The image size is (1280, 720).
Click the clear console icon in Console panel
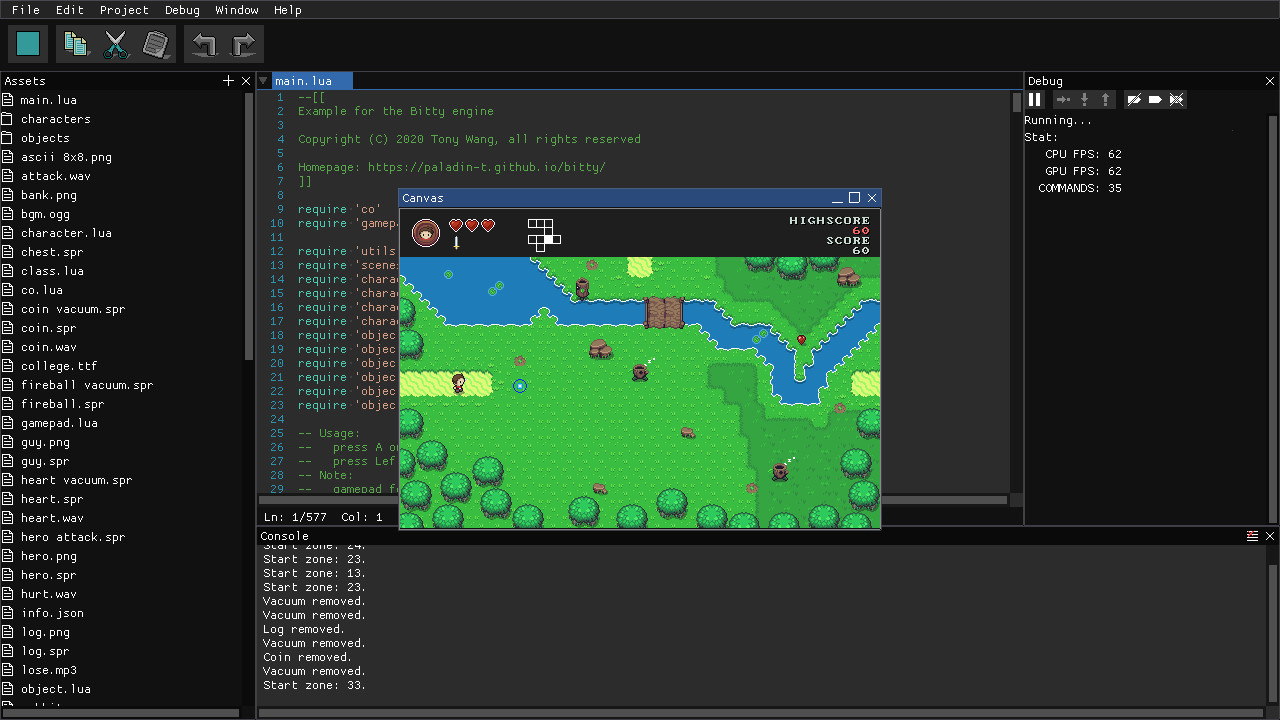point(1252,536)
